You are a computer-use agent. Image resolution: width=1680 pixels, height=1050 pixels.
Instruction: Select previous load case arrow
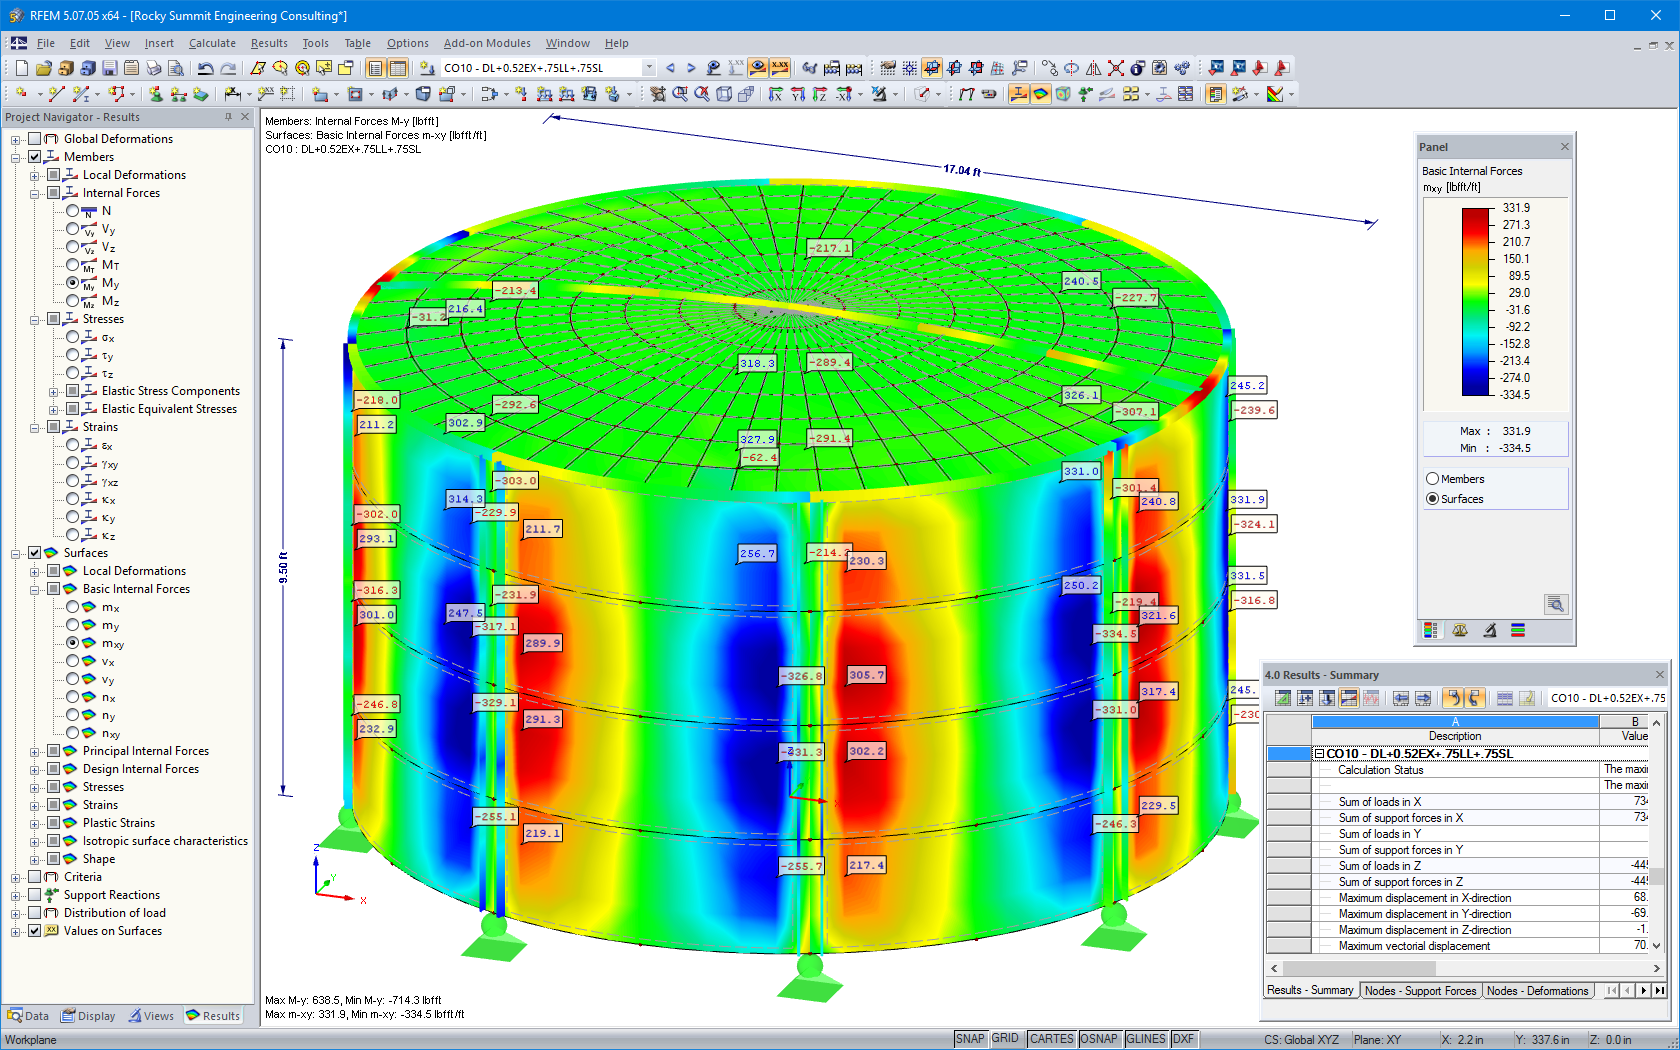(x=670, y=68)
